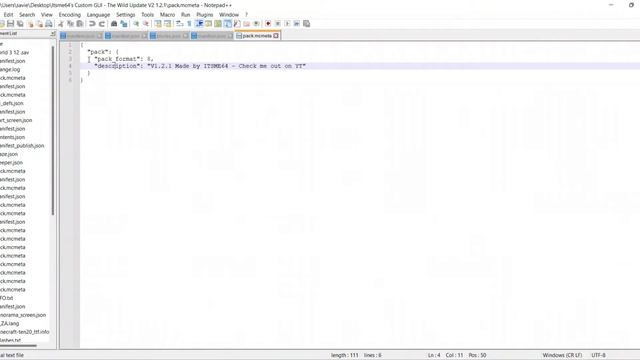640x360 pixels.
Task: Select the ten20_ttf.info file entry
Action: 24,332
